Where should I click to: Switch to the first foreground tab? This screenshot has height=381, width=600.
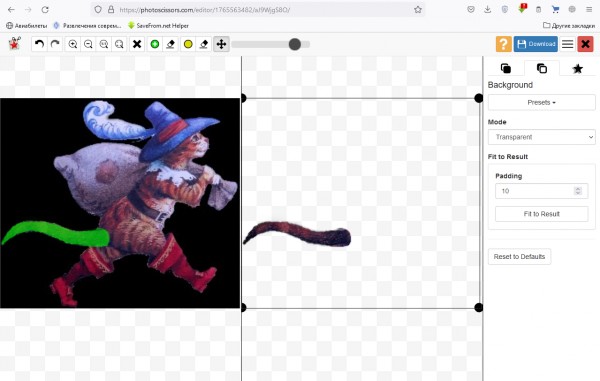pos(505,68)
